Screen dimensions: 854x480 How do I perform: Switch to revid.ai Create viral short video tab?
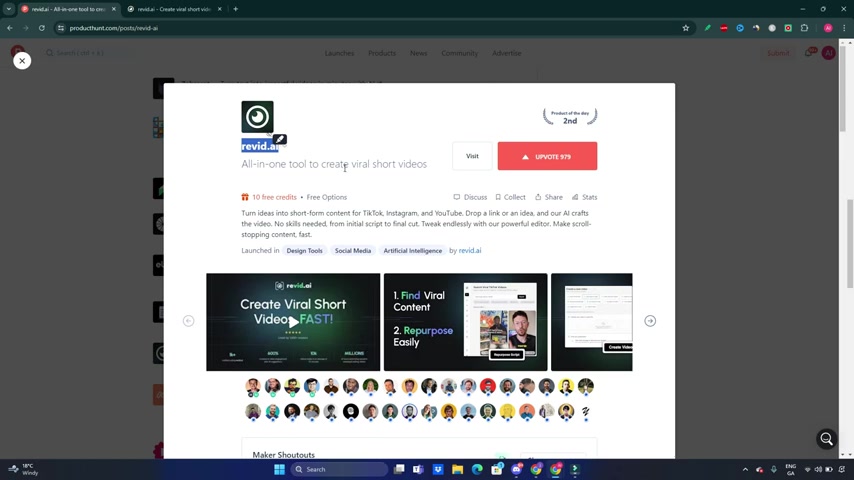(x=173, y=9)
